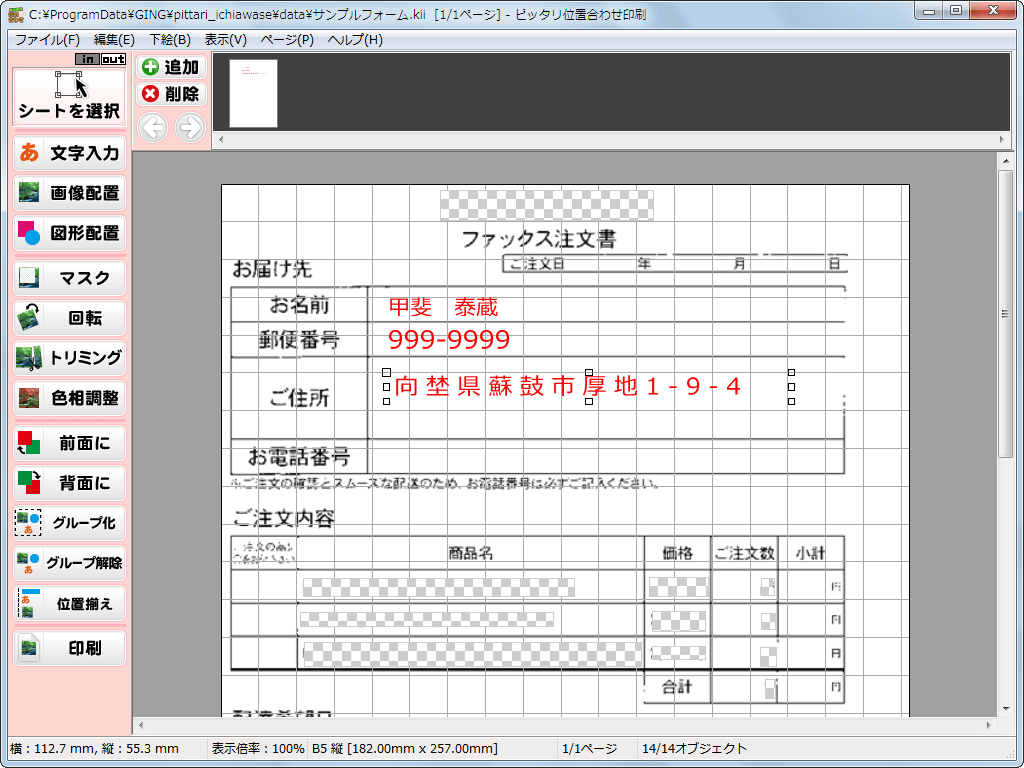Open the 表示(V) menu
This screenshot has height=768, width=1024.
coord(225,40)
